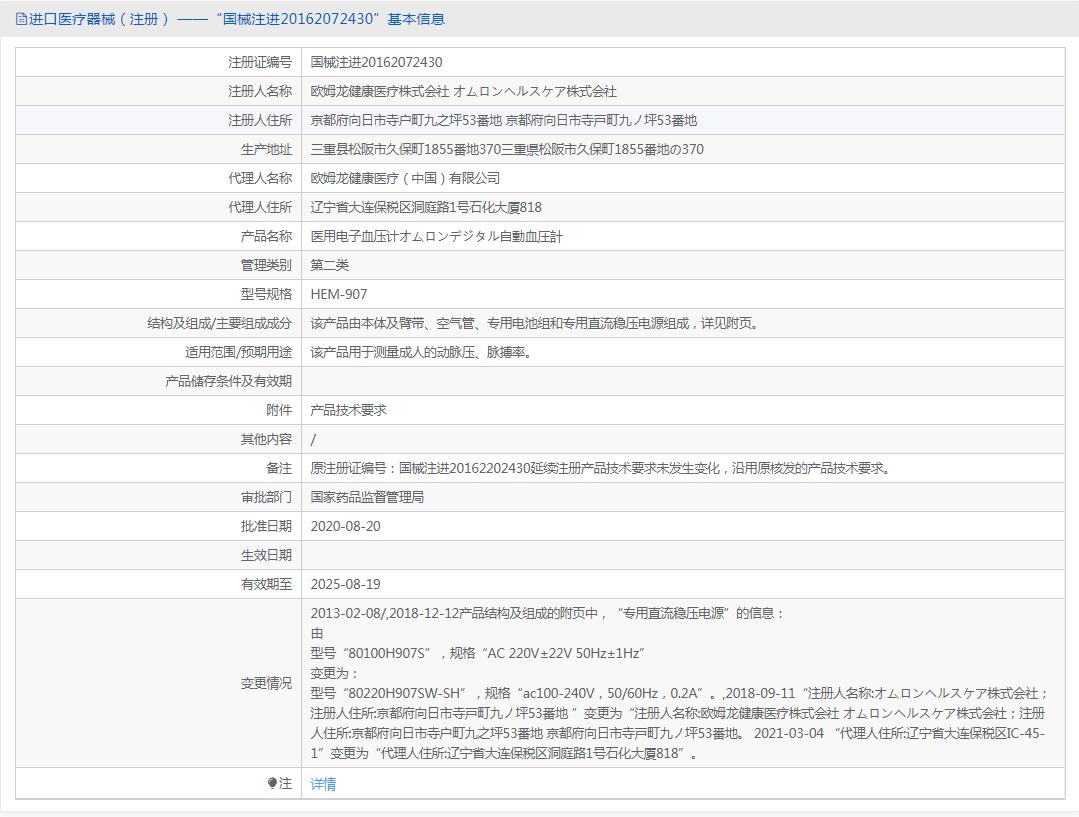This screenshot has height=817, width=1079.
Task: Click the 有效期至 label
Action: coord(266,584)
